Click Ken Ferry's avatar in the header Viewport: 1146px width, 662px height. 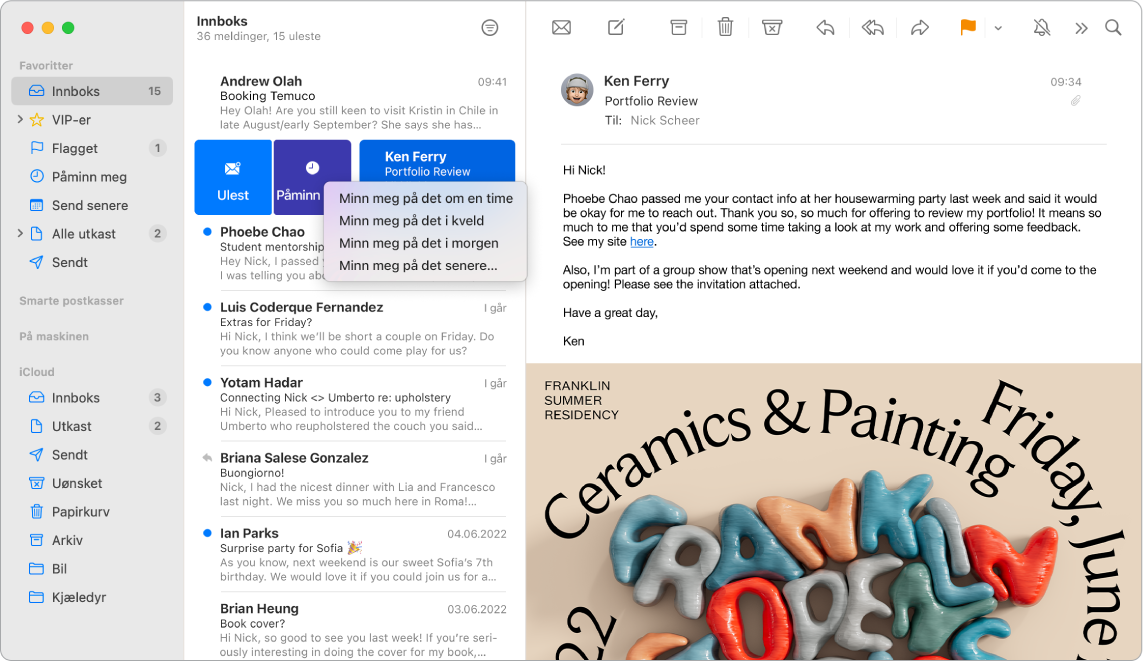point(577,90)
